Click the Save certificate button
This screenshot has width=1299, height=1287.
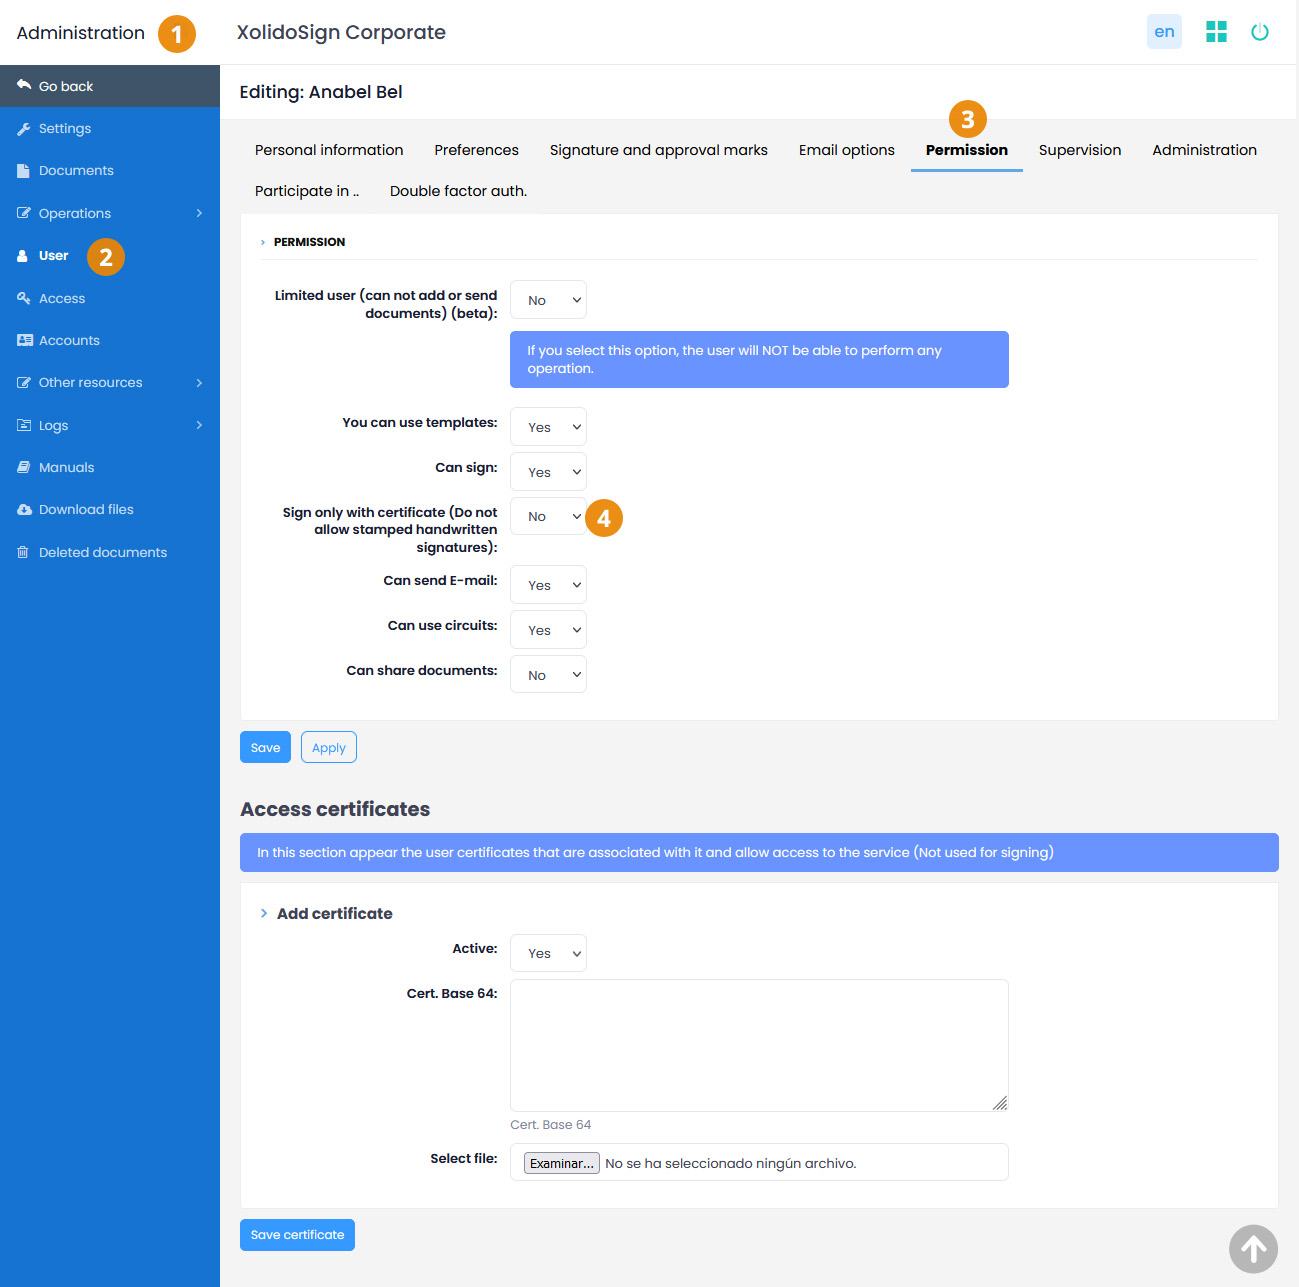coord(297,1235)
